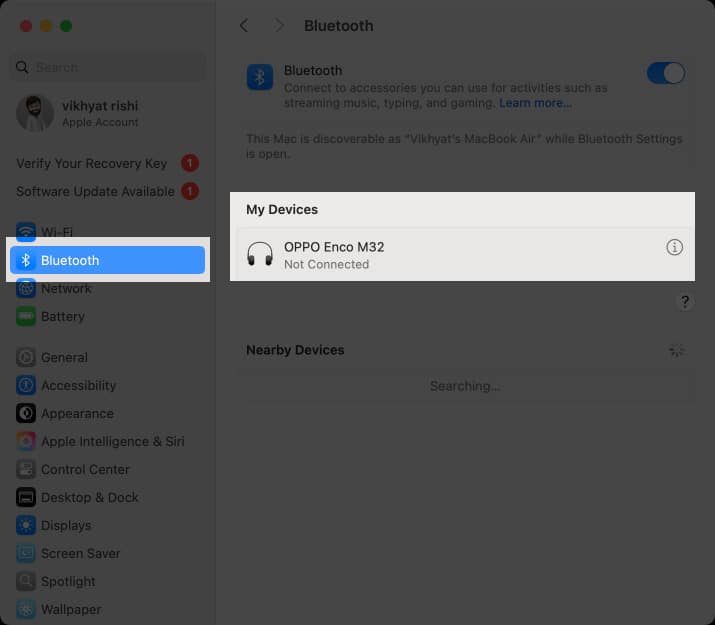Click the Network label in sidebar
Image resolution: width=715 pixels, height=625 pixels.
pyautogui.click(x=67, y=288)
